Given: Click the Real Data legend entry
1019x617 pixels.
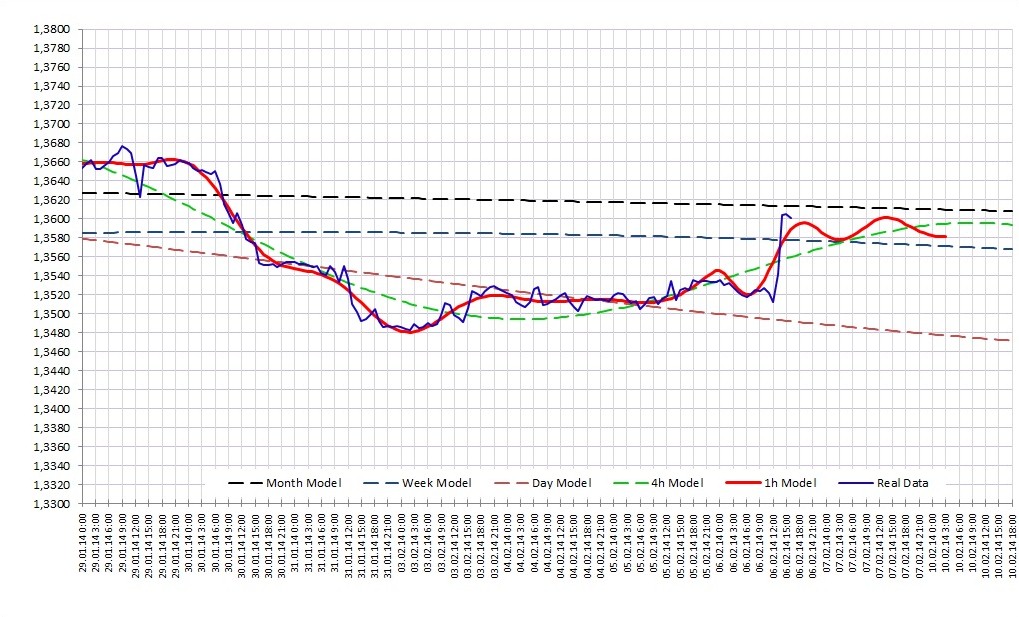Looking at the screenshot, I should (x=883, y=483).
